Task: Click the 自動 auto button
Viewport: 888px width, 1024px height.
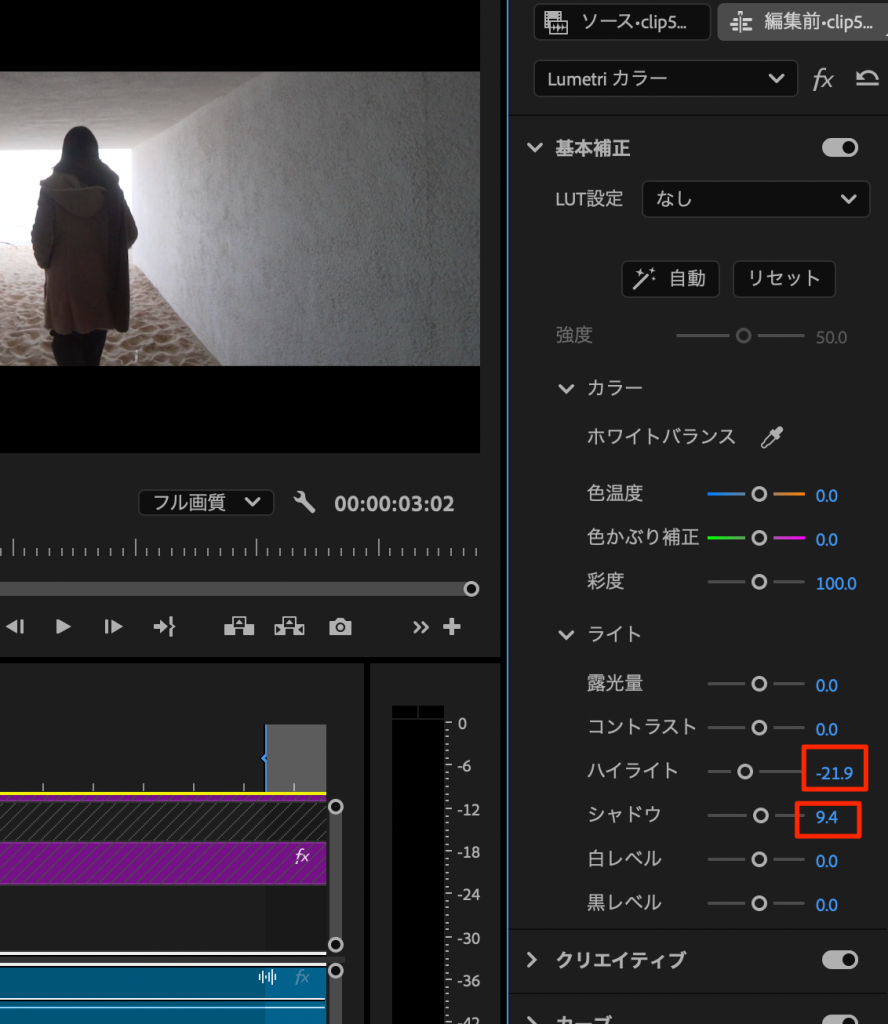Action: pos(669,279)
